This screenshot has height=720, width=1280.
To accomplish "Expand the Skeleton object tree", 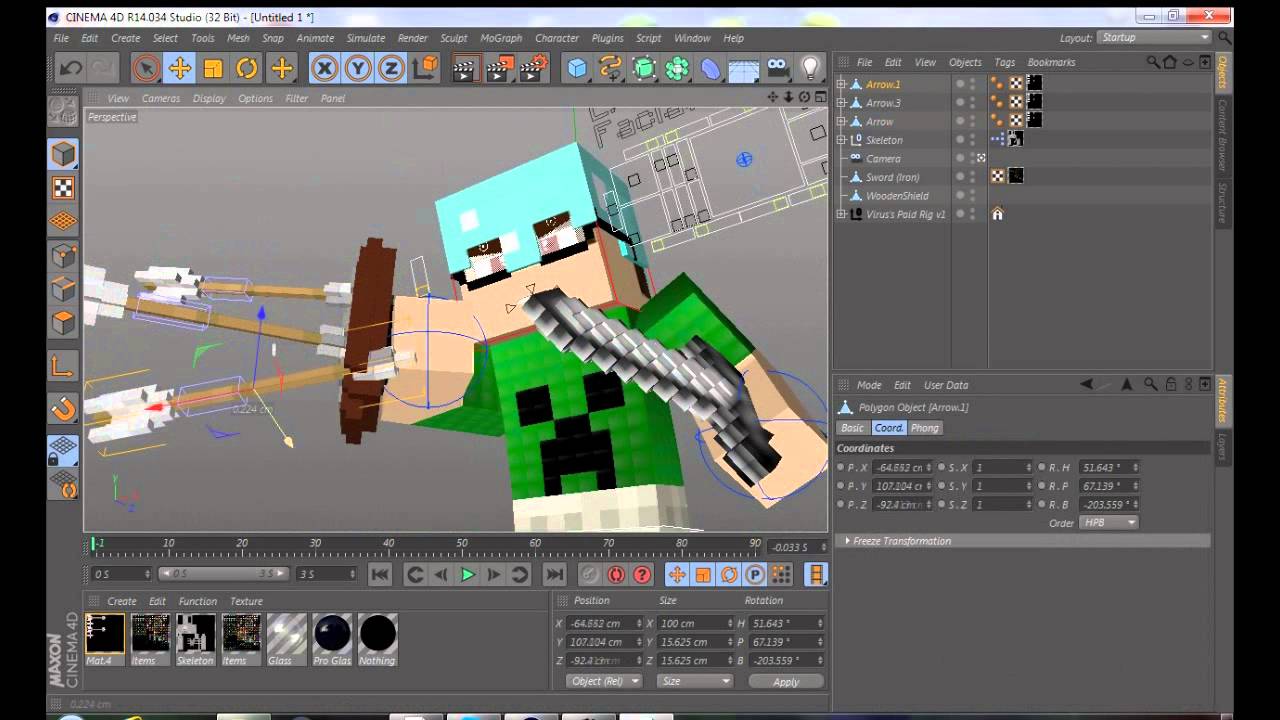I will pyautogui.click(x=841, y=140).
